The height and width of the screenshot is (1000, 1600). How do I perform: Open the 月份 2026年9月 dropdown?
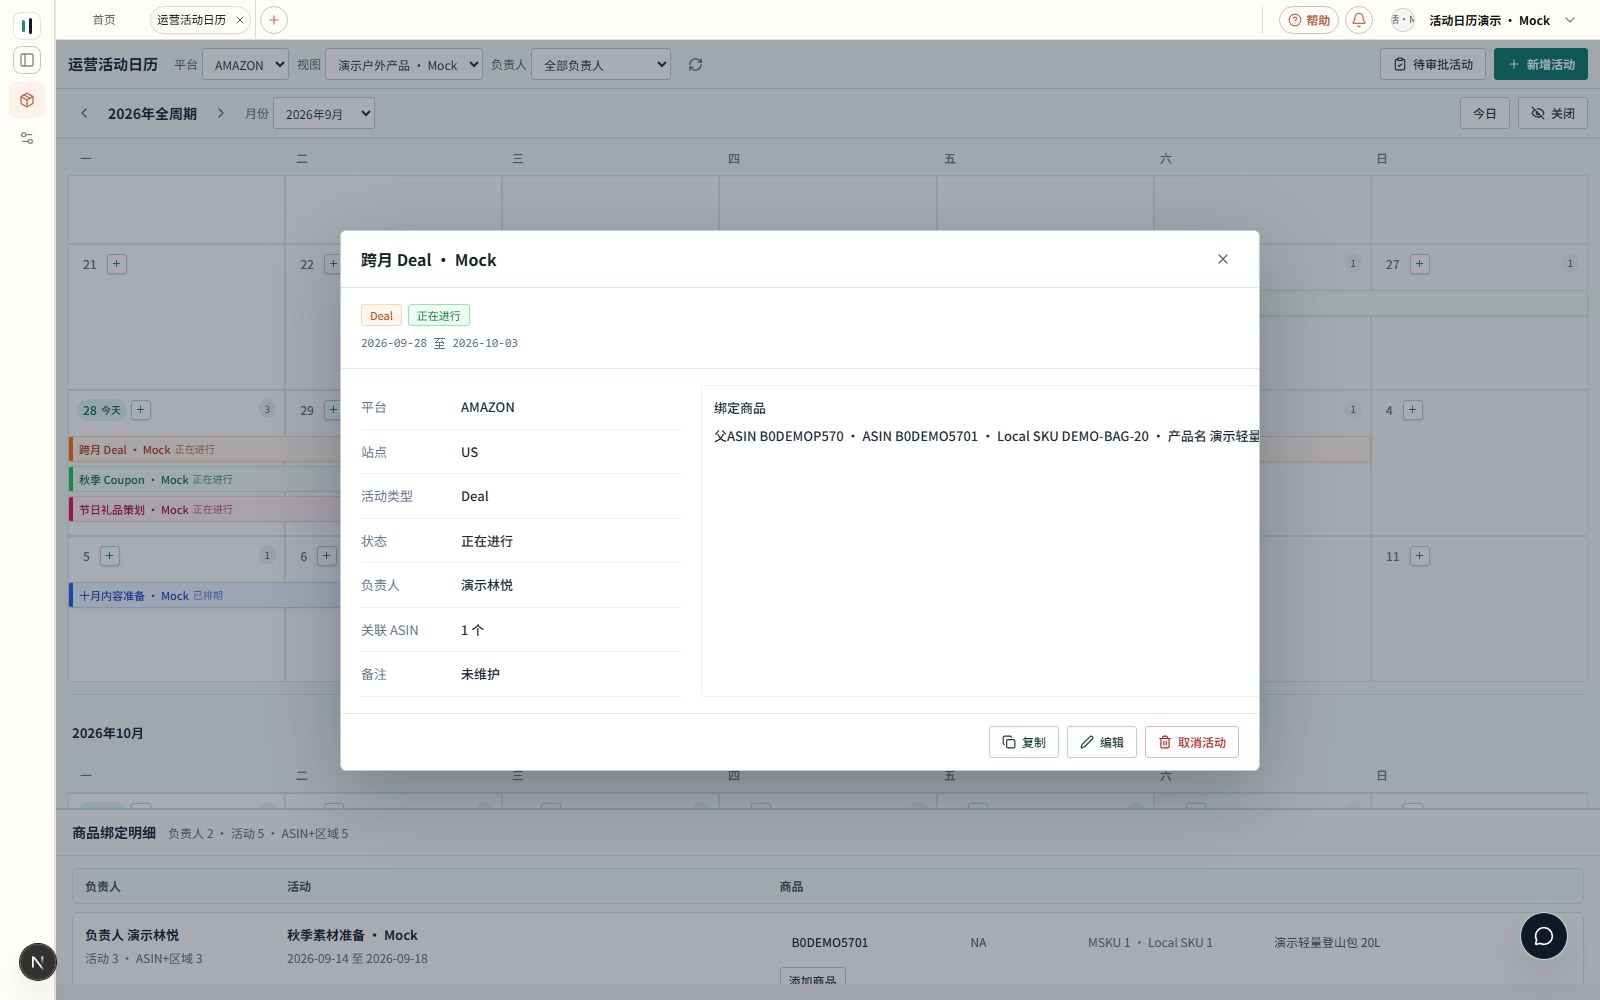[324, 114]
